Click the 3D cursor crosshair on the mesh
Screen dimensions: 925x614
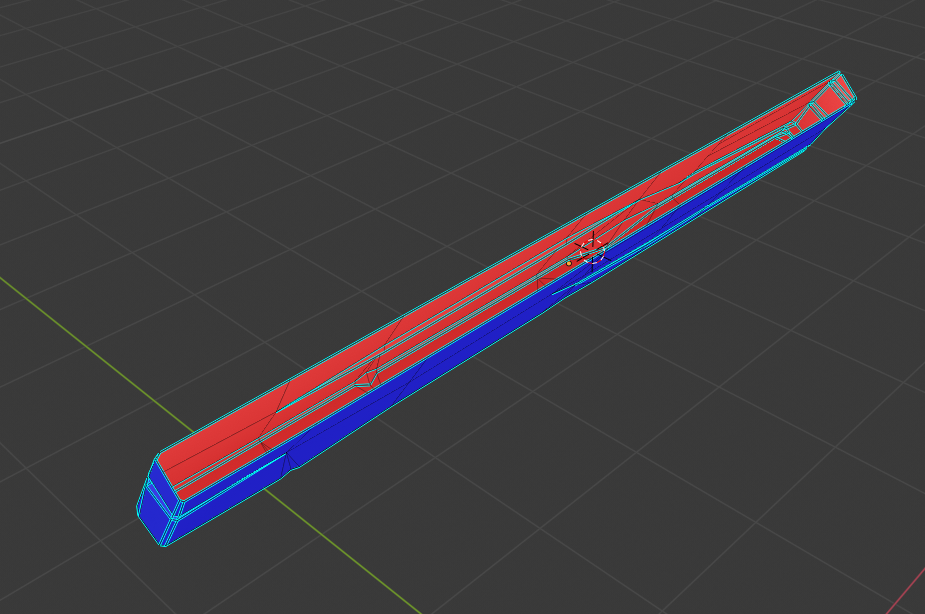coord(592,252)
